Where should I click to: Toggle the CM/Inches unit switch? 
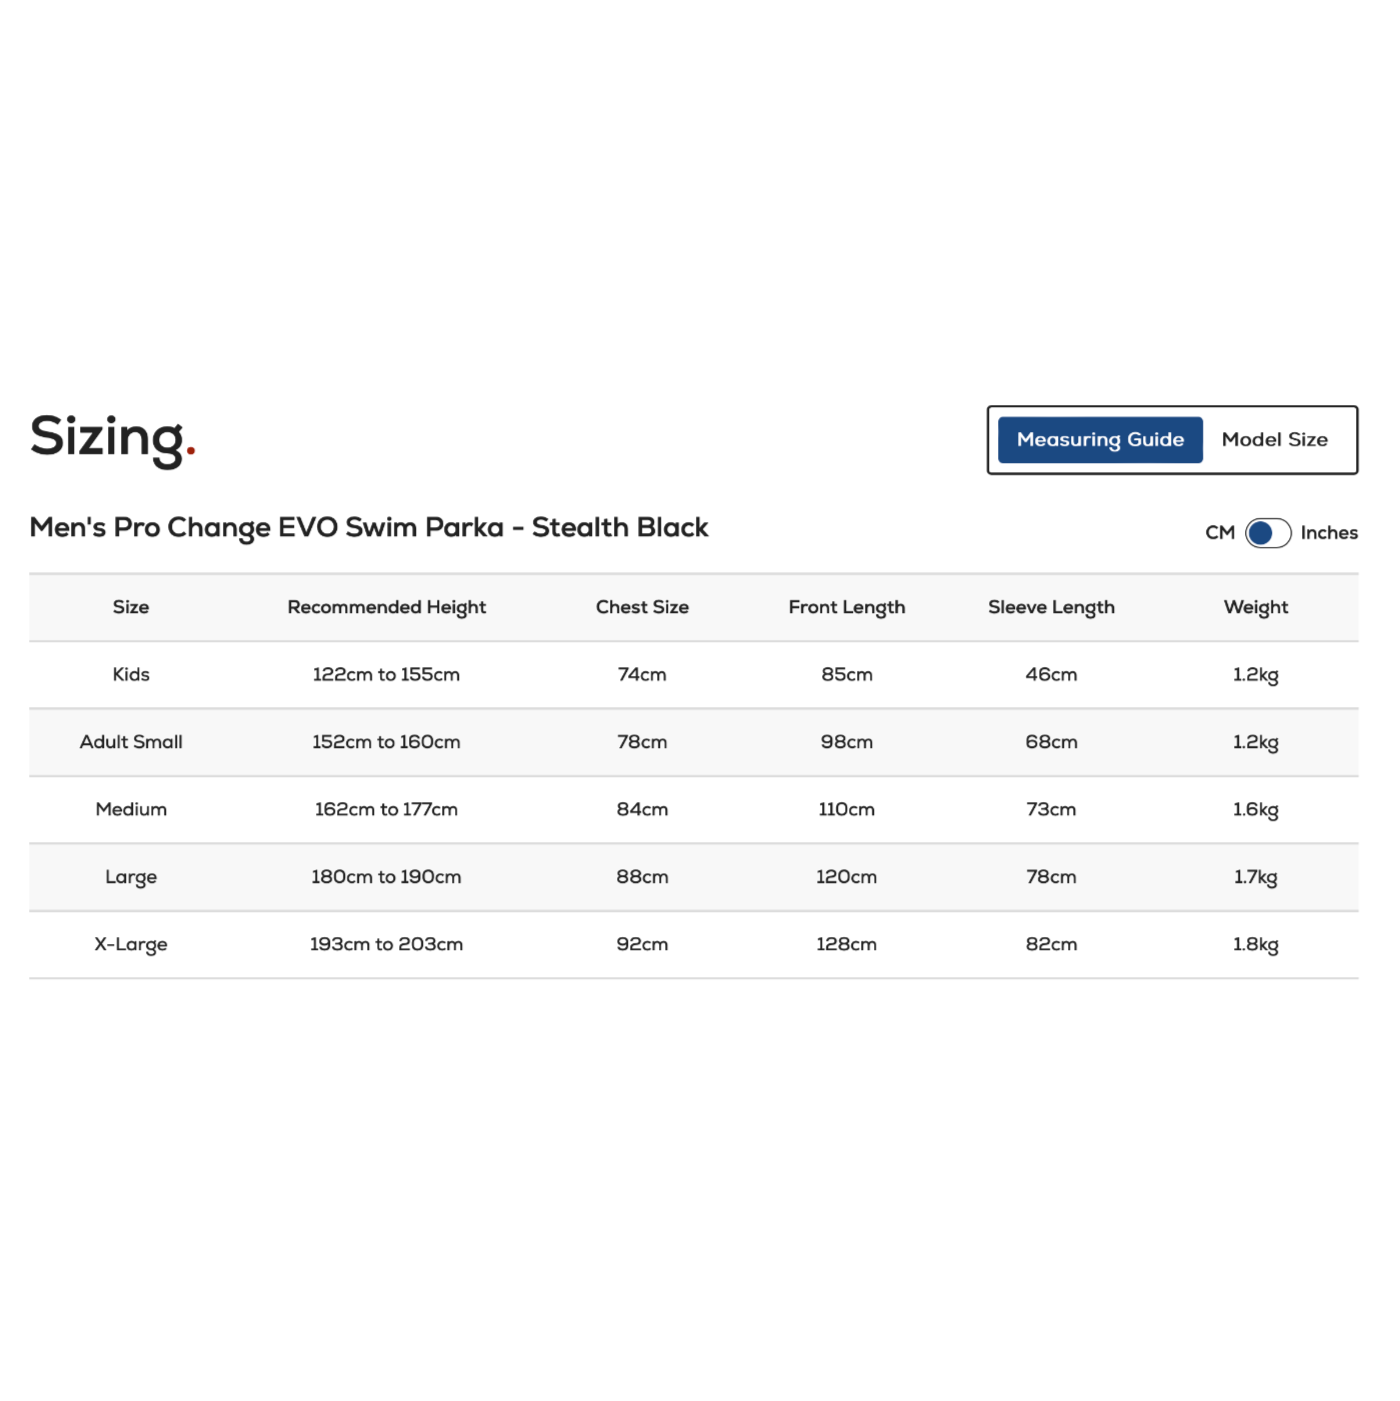(1267, 533)
